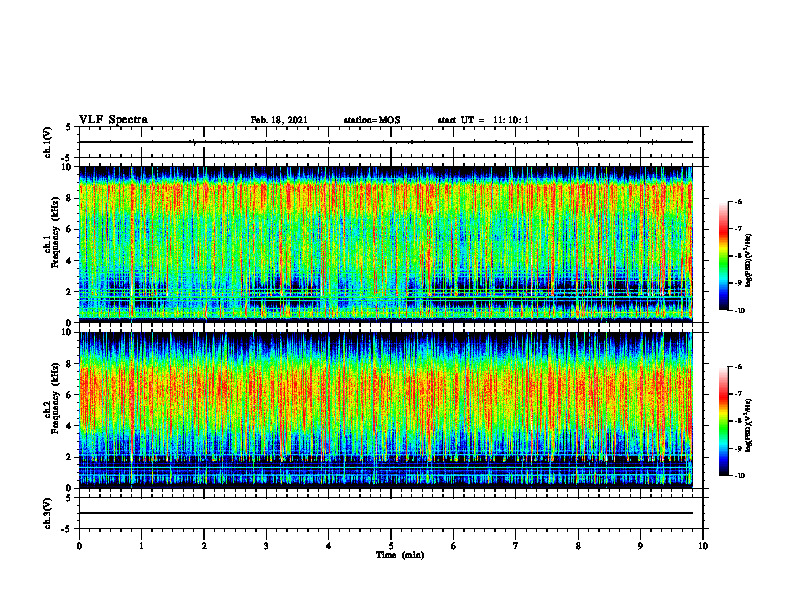Click the "Time (min)" x-axis label
The image size is (792, 612).
point(400,555)
